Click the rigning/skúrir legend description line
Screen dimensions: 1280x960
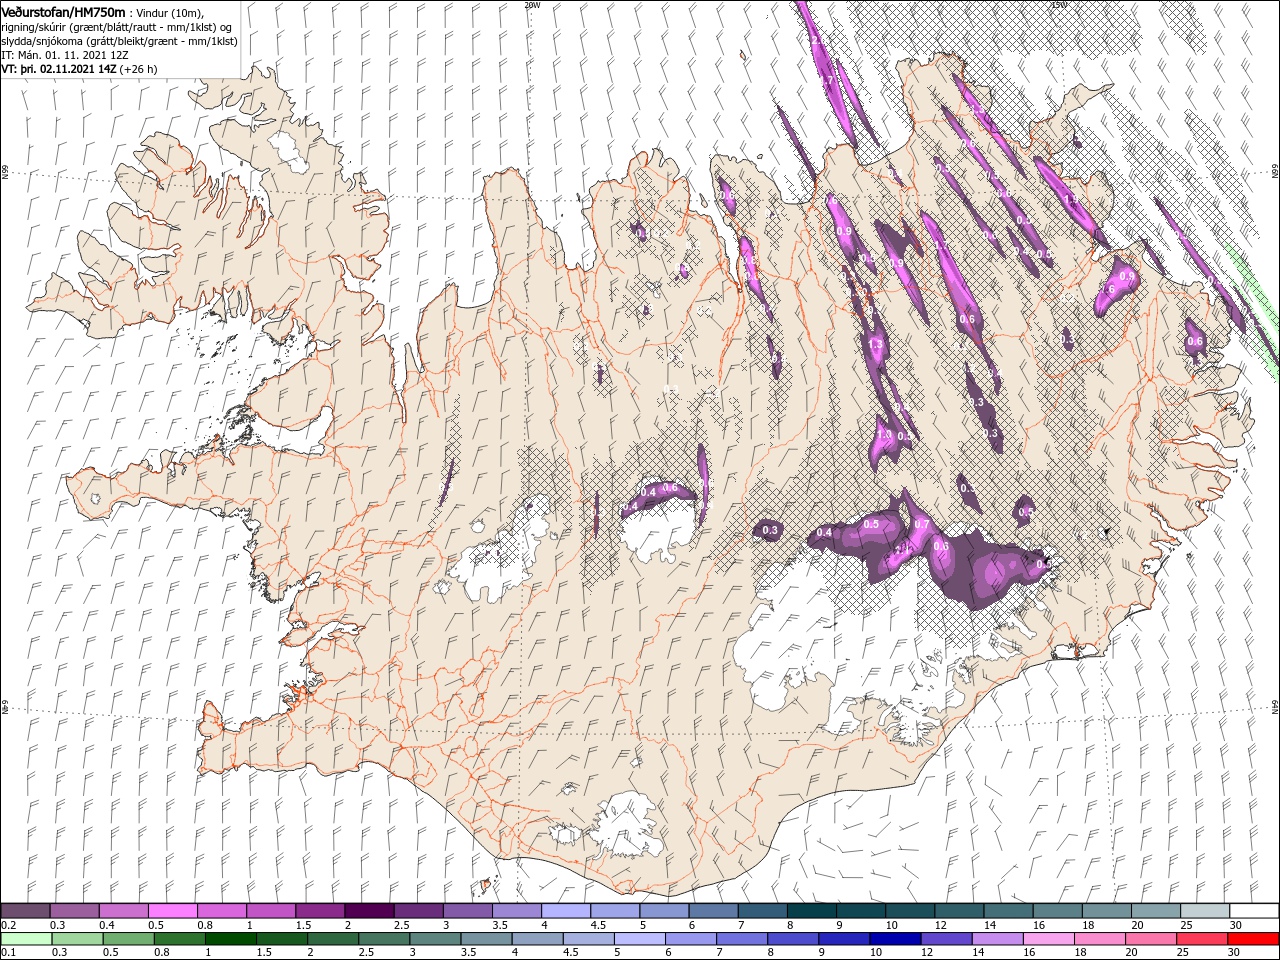tap(116, 27)
